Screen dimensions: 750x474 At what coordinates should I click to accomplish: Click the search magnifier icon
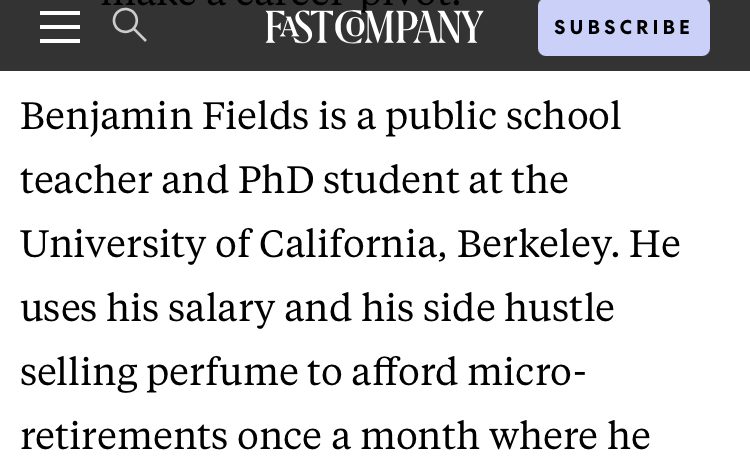130,25
